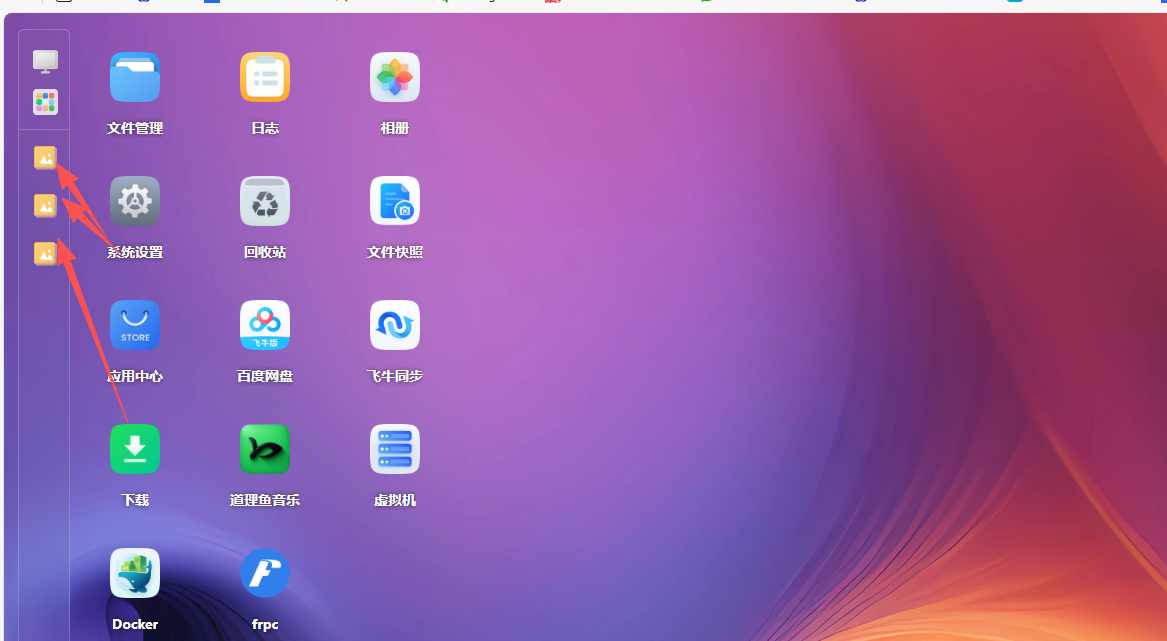Select the bottom wallpaper thumbnail in sidebar
The width and height of the screenshot is (1167, 641).
pyautogui.click(x=44, y=253)
